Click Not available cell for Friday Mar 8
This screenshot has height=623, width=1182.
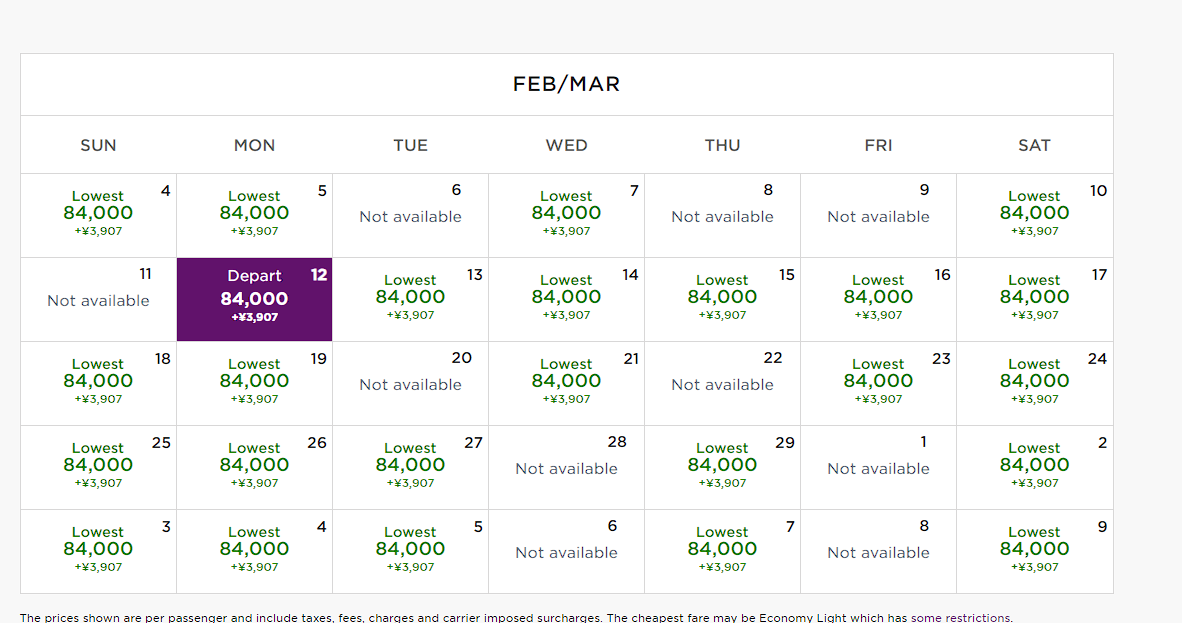click(879, 551)
